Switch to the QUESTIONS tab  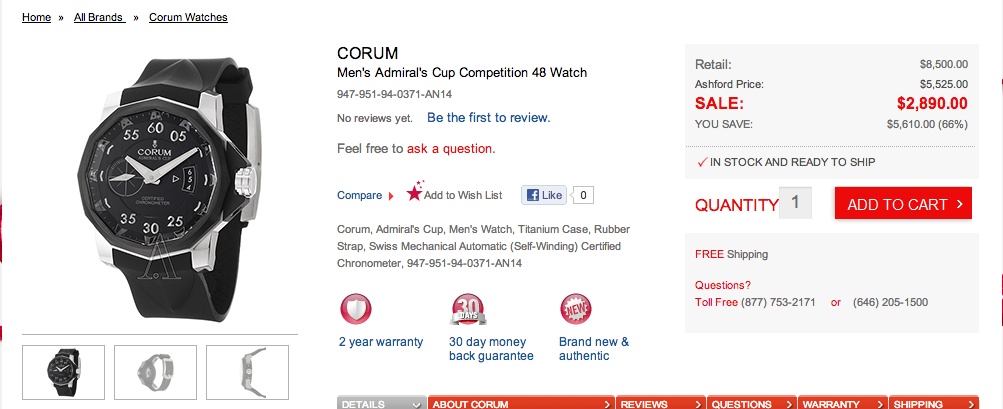coord(751,404)
